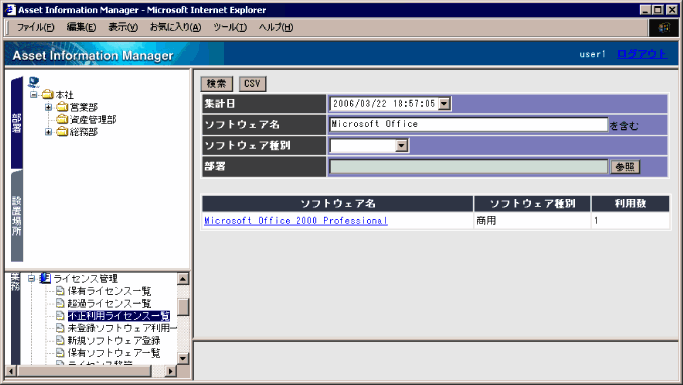683x385 pixels.
Task: Click the ライセンス管理 book icon
Action: pyautogui.click(x=45, y=278)
